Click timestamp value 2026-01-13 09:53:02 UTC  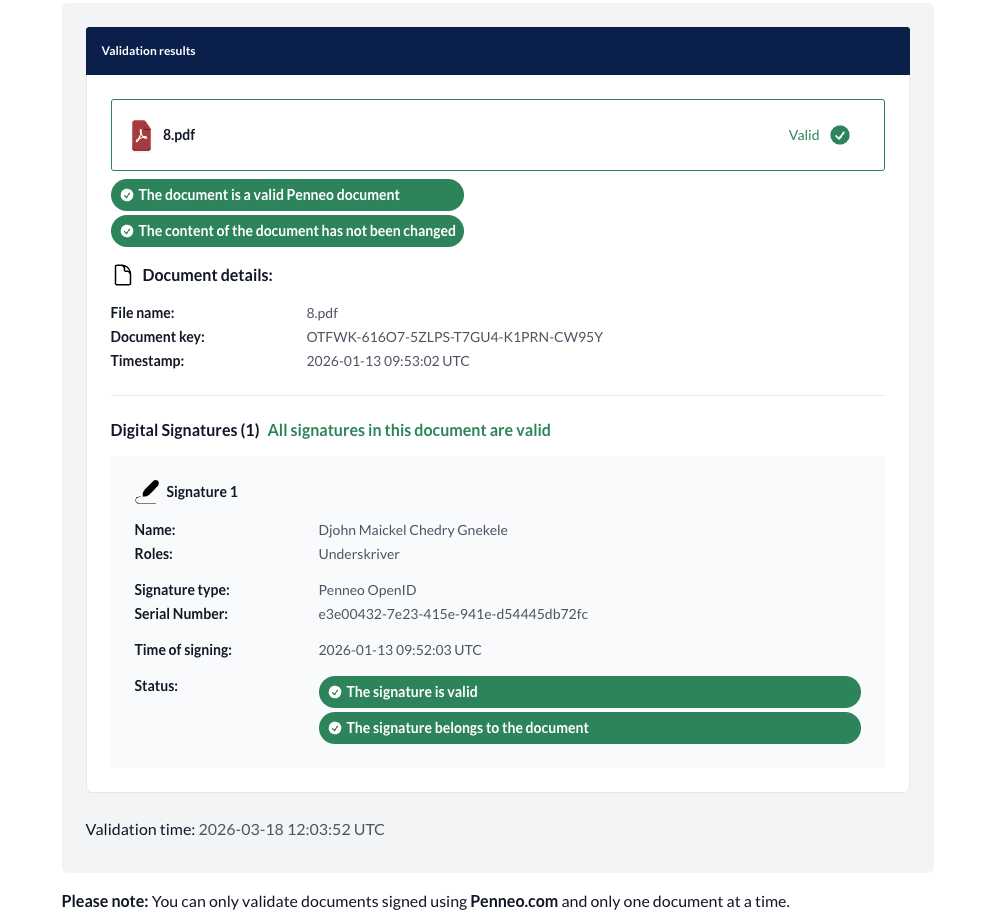point(388,361)
